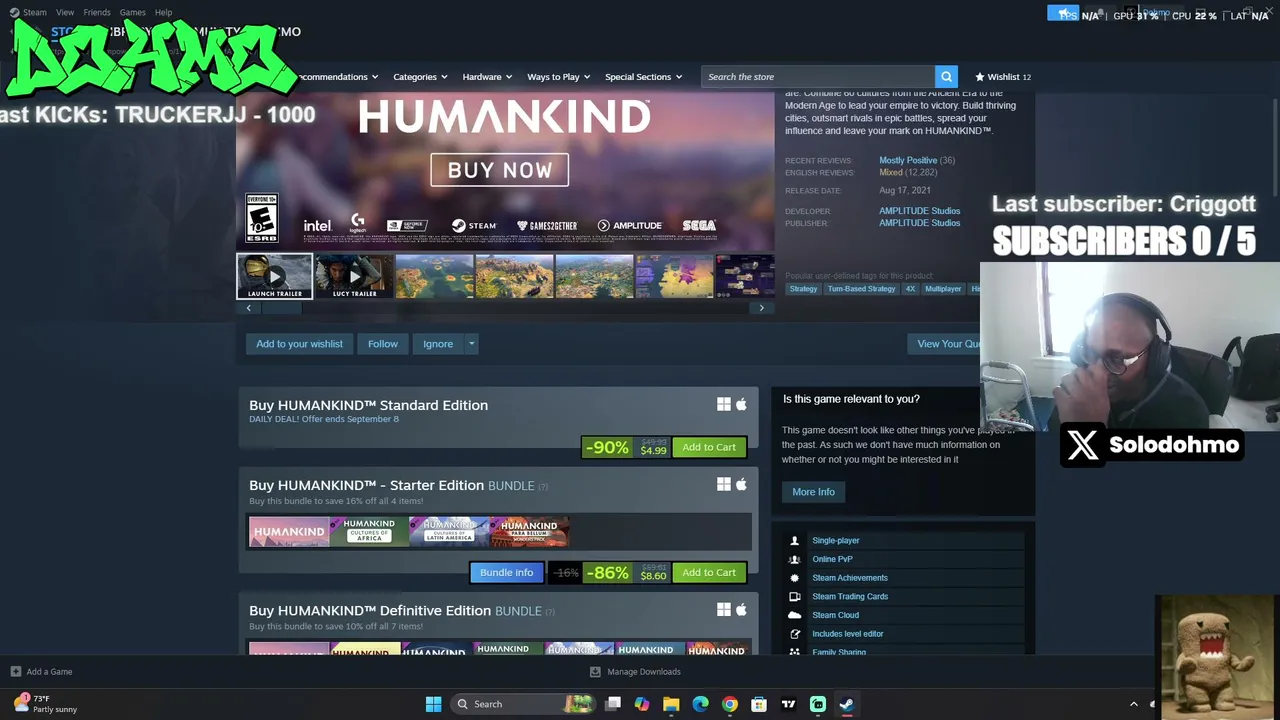Click the Online PvP feature icon

tap(795, 559)
